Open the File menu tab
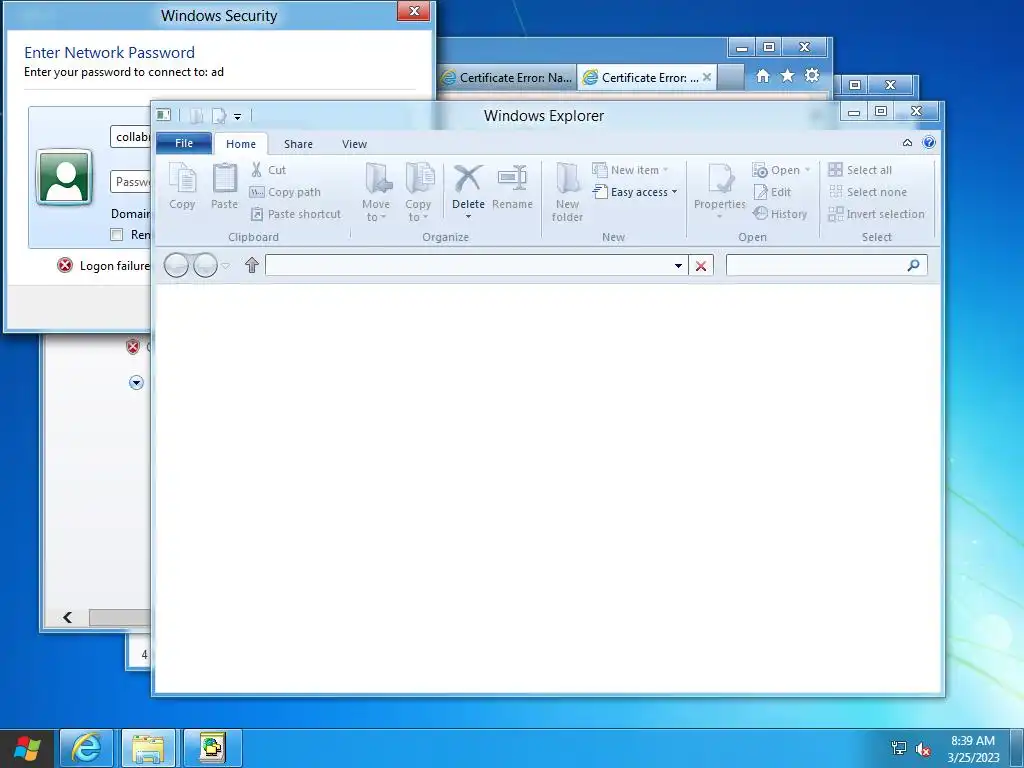Image resolution: width=1024 pixels, height=768 pixels. click(x=184, y=143)
